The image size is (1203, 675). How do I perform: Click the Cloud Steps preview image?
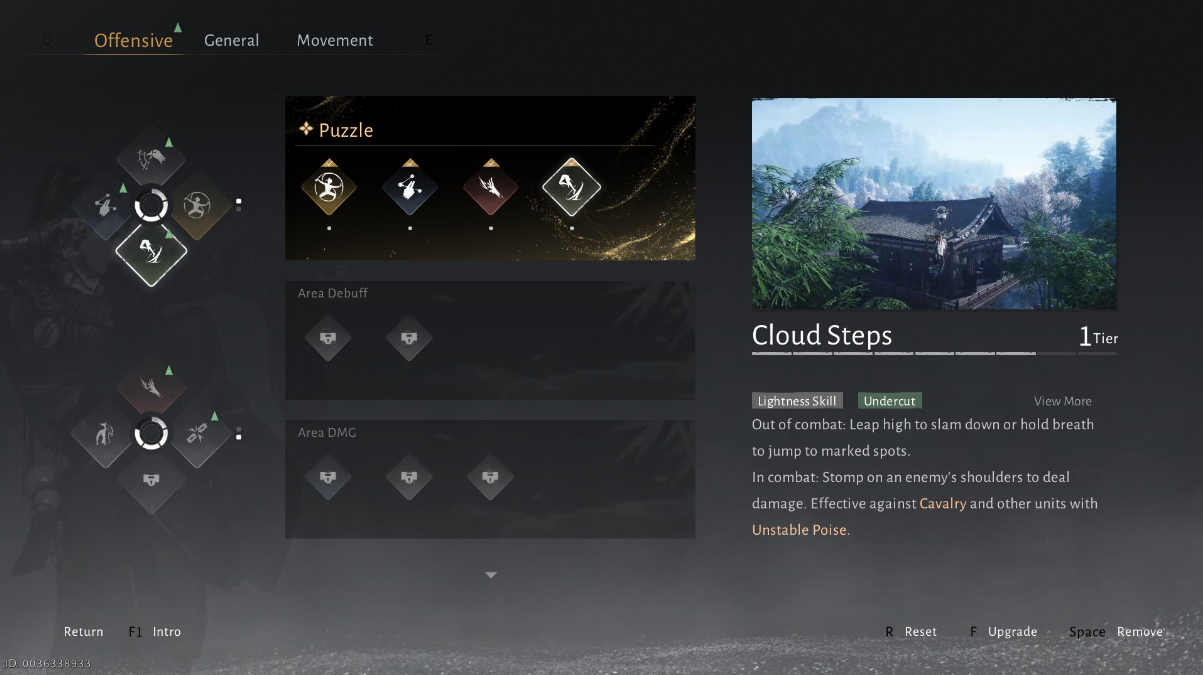(x=934, y=204)
